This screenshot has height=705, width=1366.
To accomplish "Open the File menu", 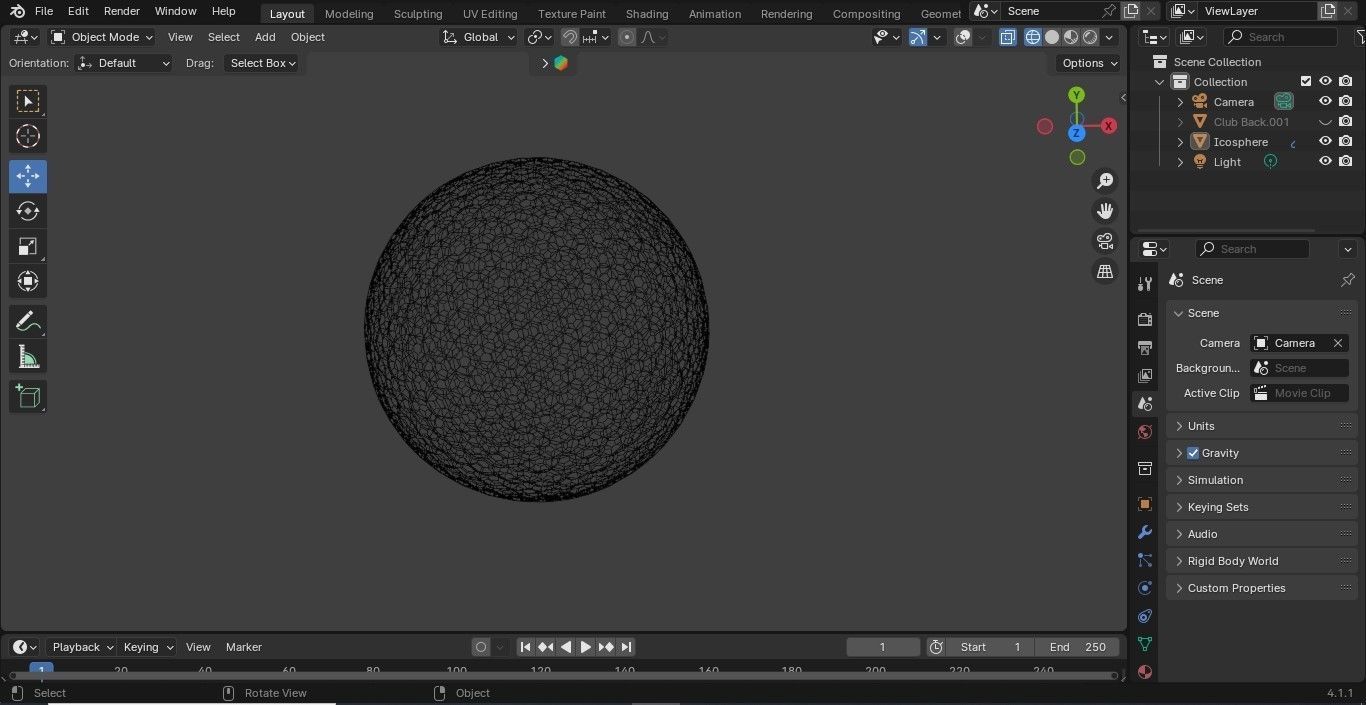I will pyautogui.click(x=44, y=11).
